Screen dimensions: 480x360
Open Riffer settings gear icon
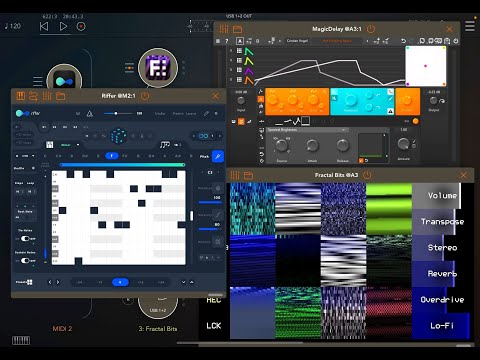point(216,113)
